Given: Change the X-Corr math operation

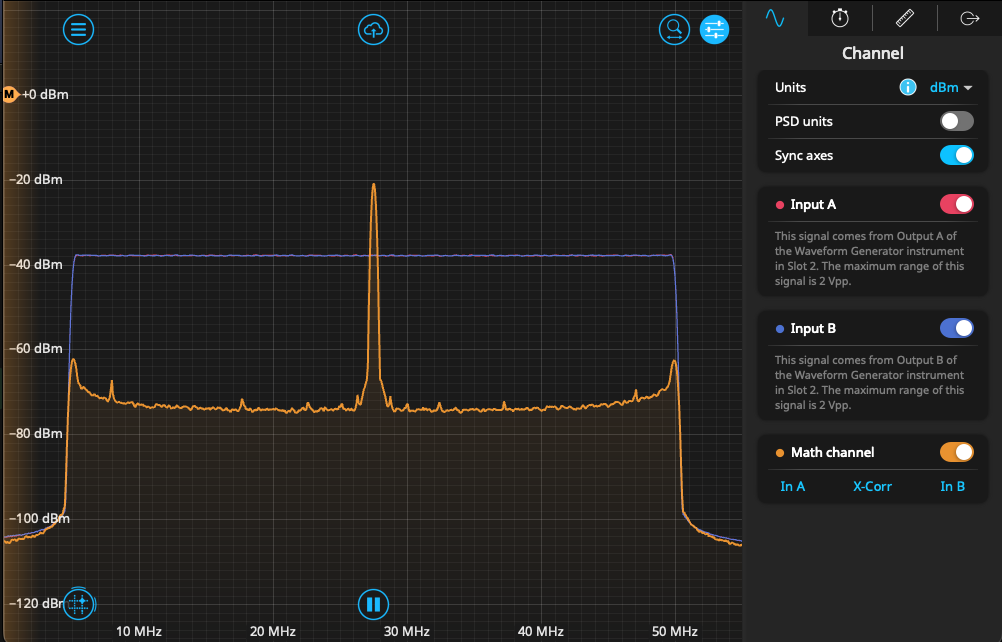Looking at the screenshot, I should [x=872, y=487].
